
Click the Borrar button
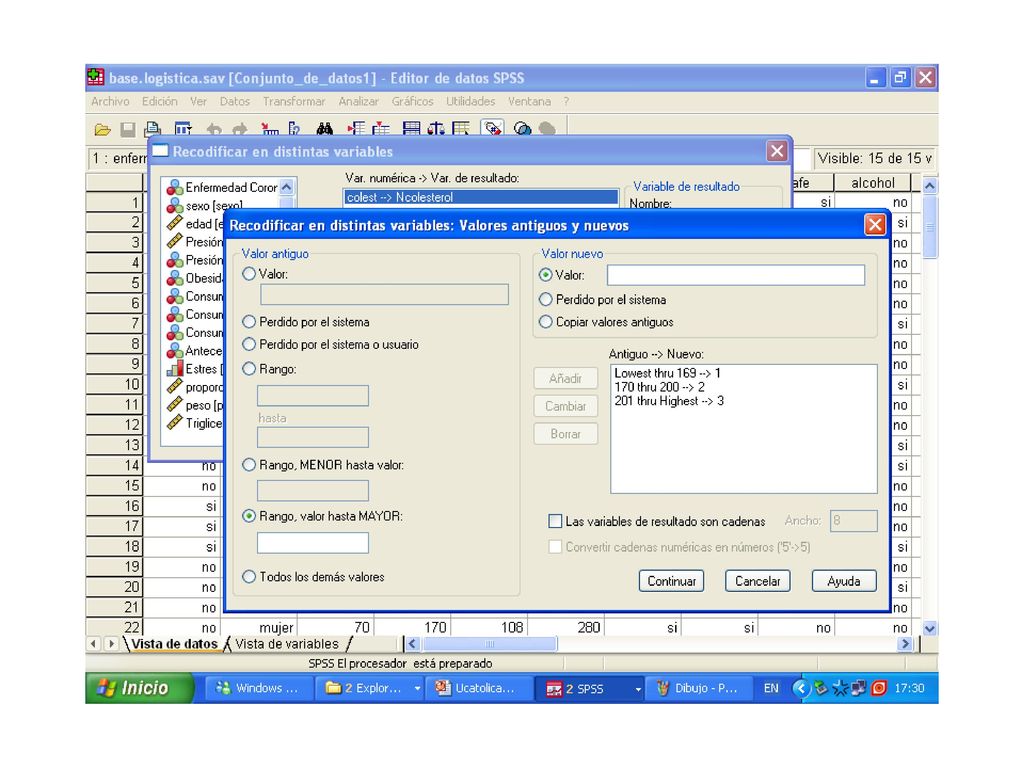pos(566,434)
